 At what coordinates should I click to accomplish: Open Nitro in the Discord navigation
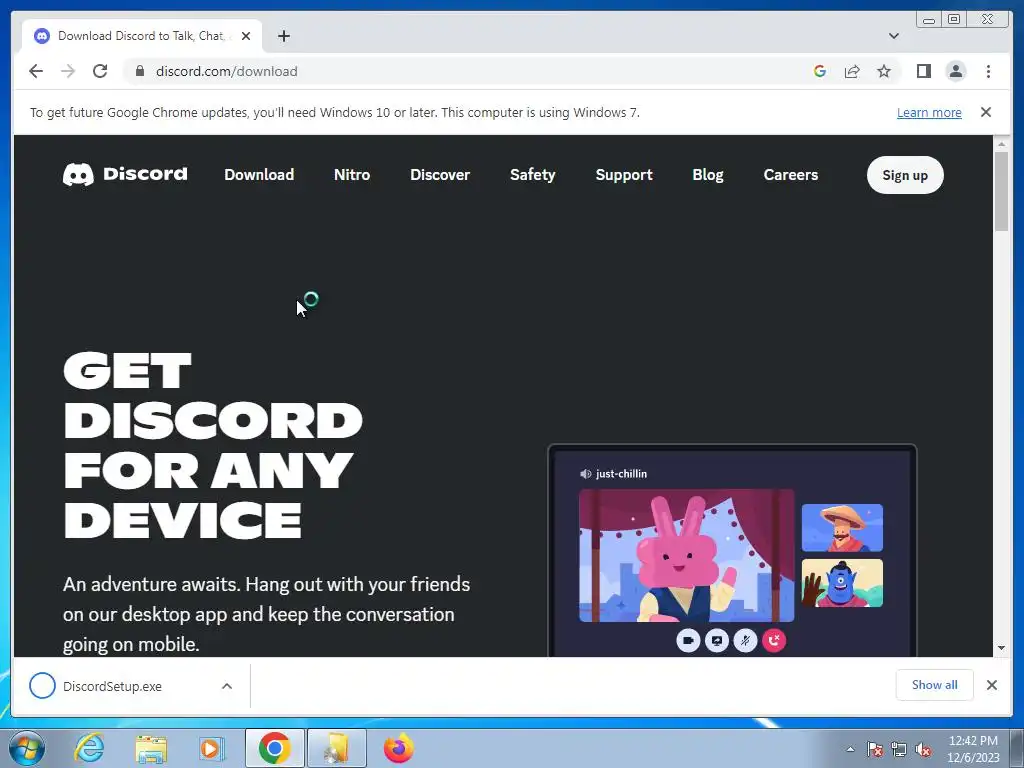[352, 174]
